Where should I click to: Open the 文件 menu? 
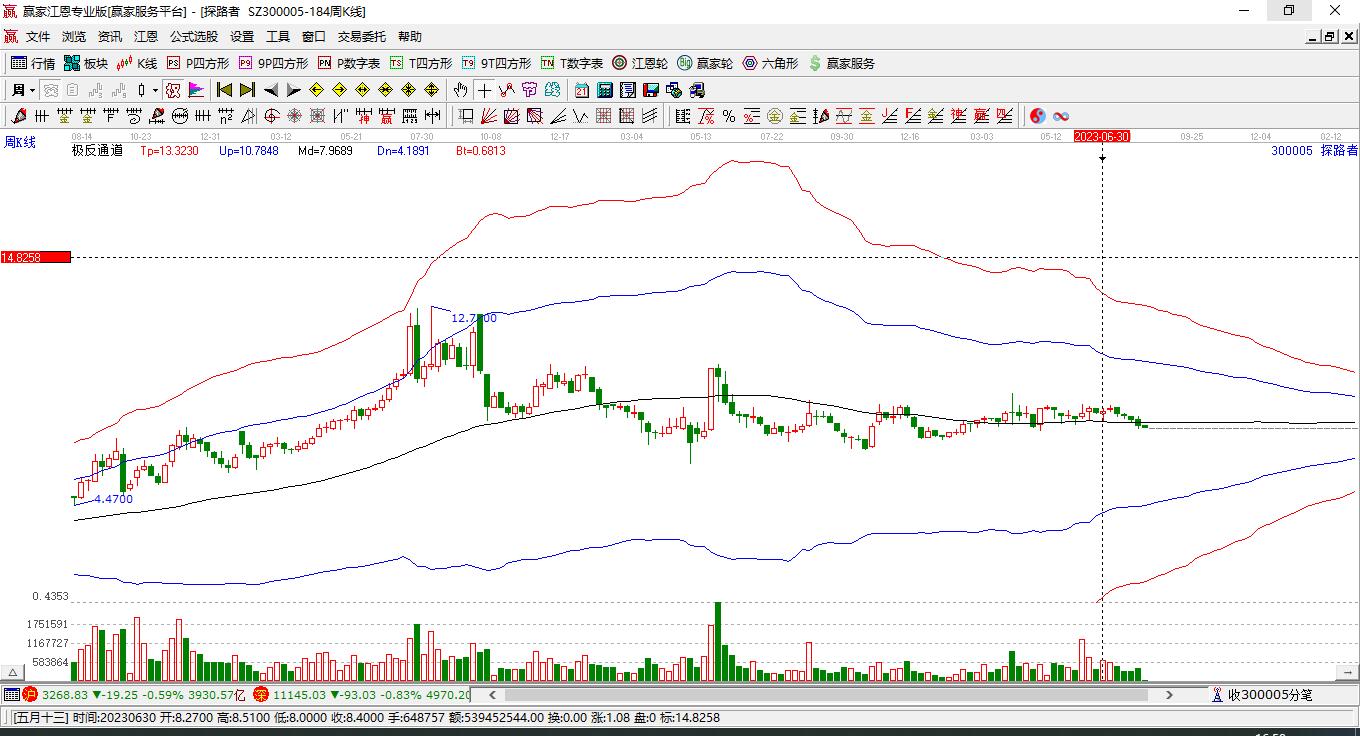click(x=38, y=37)
